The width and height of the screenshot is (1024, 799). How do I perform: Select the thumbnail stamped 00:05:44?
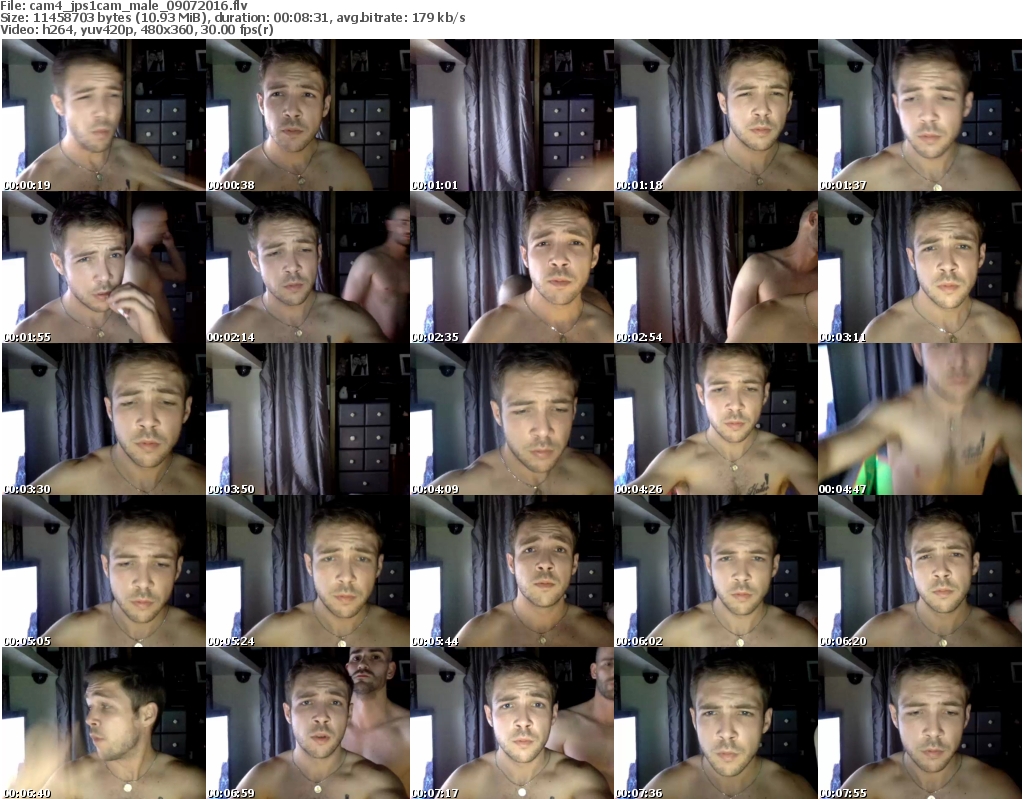pyautogui.click(x=511, y=572)
